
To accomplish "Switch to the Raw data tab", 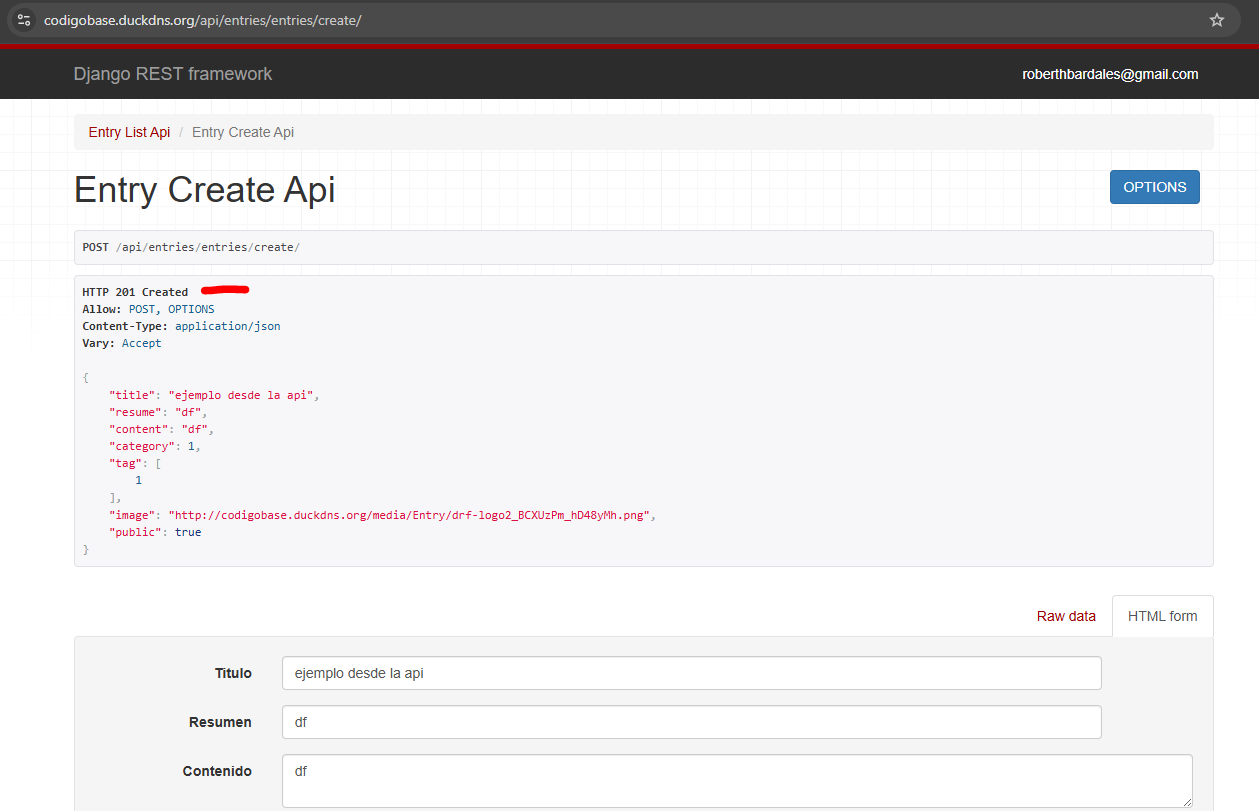I will [1066, 616].
